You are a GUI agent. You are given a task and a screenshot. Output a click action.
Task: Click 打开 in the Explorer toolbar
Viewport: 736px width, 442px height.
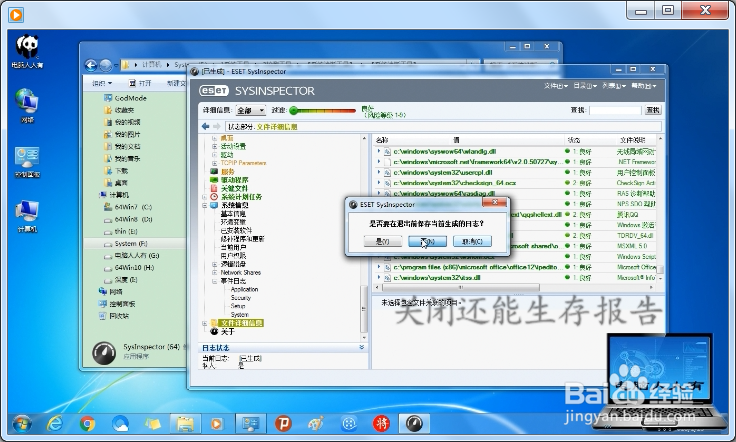[140, 83]
